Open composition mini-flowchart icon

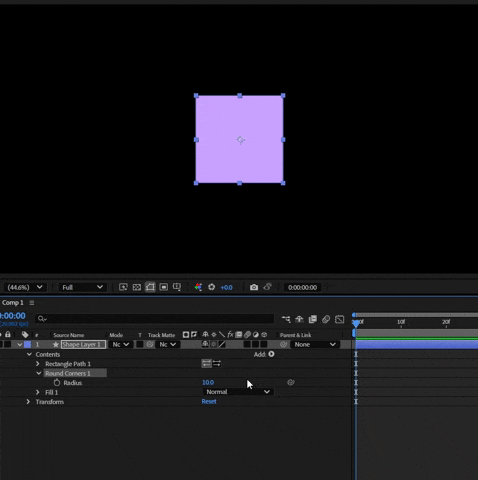[286, 319]
